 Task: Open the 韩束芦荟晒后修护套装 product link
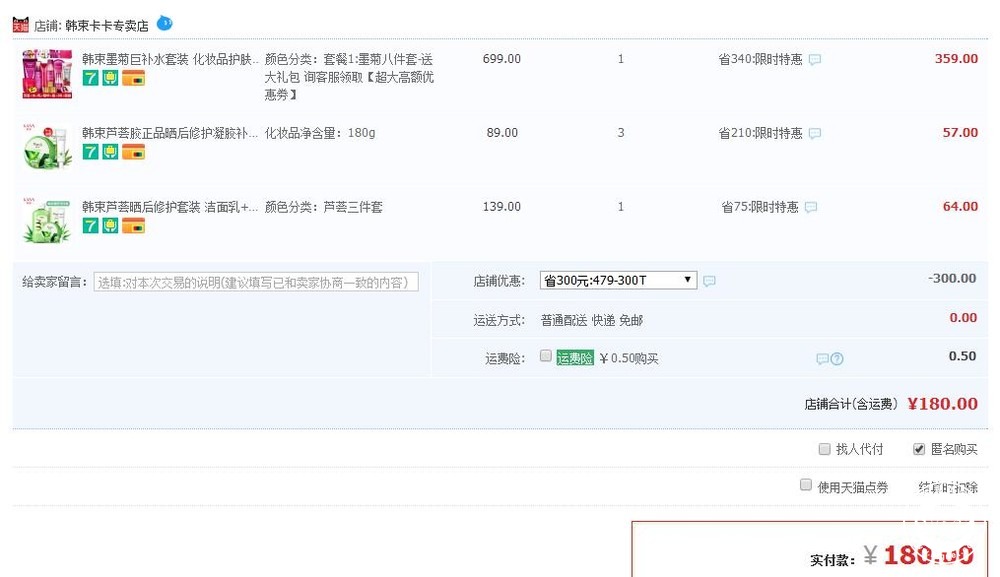coord(170,207)
